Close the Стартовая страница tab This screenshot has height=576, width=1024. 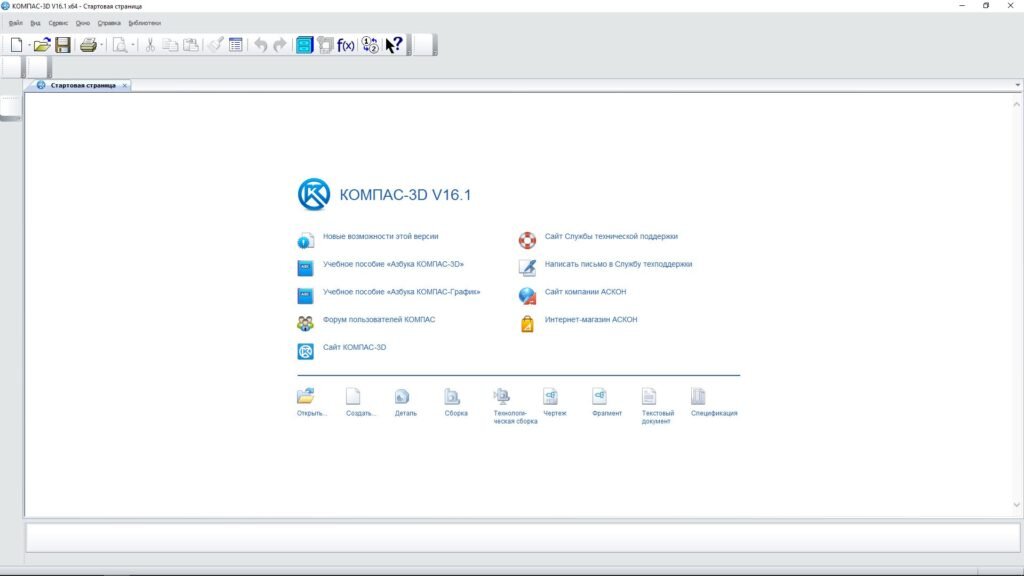(x=125, y=86)
